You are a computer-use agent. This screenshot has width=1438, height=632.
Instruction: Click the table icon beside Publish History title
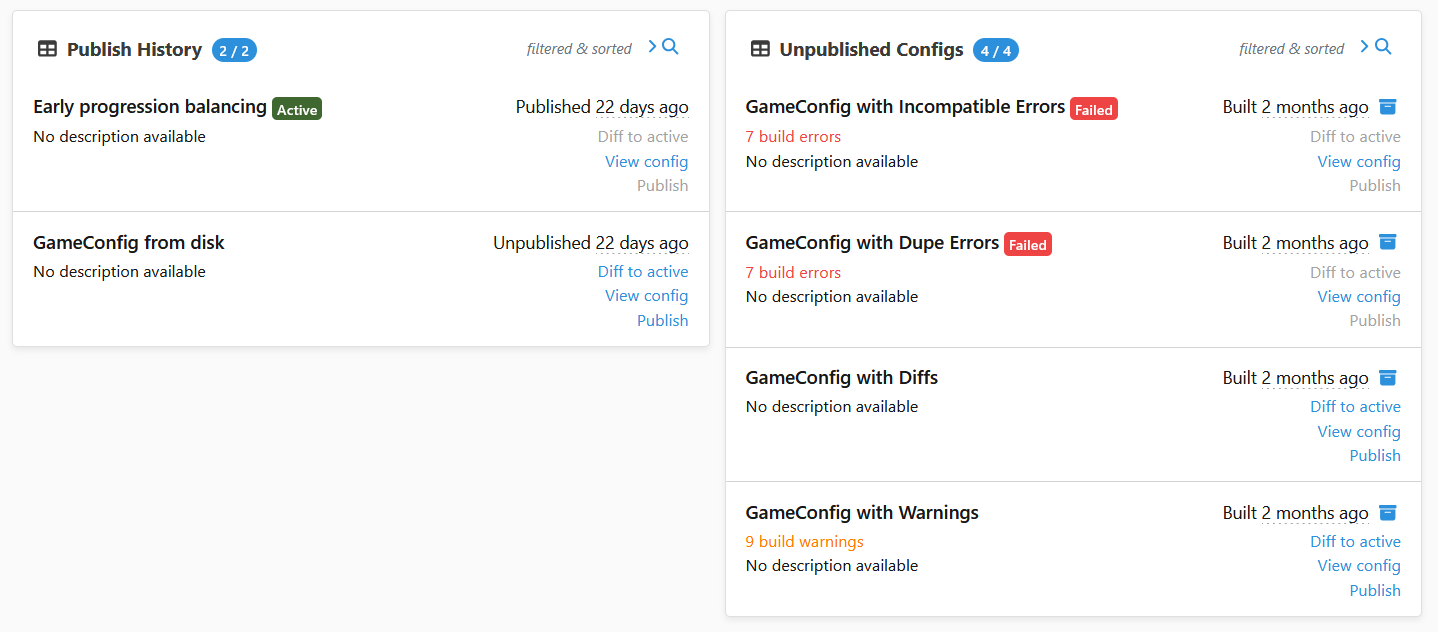click(x=47, y=47)
